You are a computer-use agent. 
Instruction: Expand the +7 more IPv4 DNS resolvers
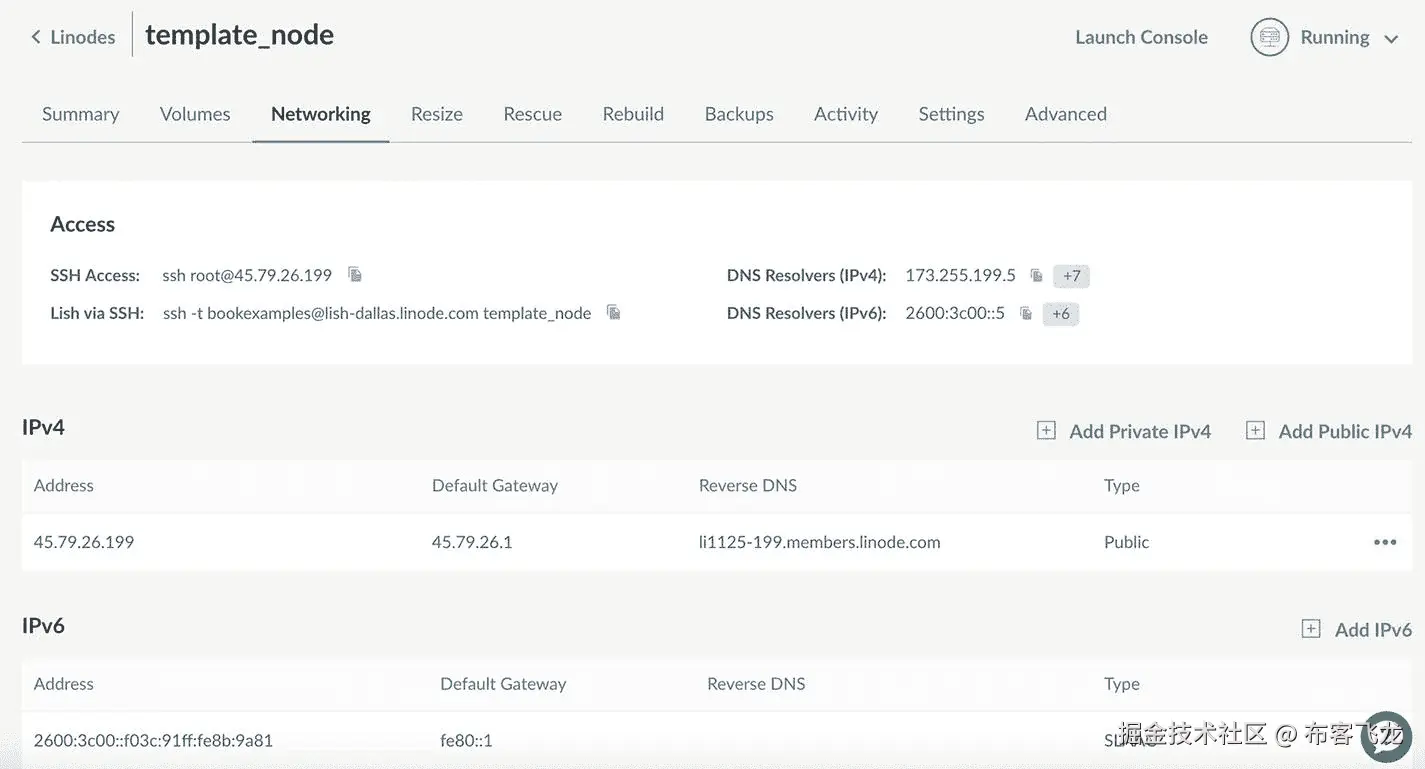point(1071,276)
